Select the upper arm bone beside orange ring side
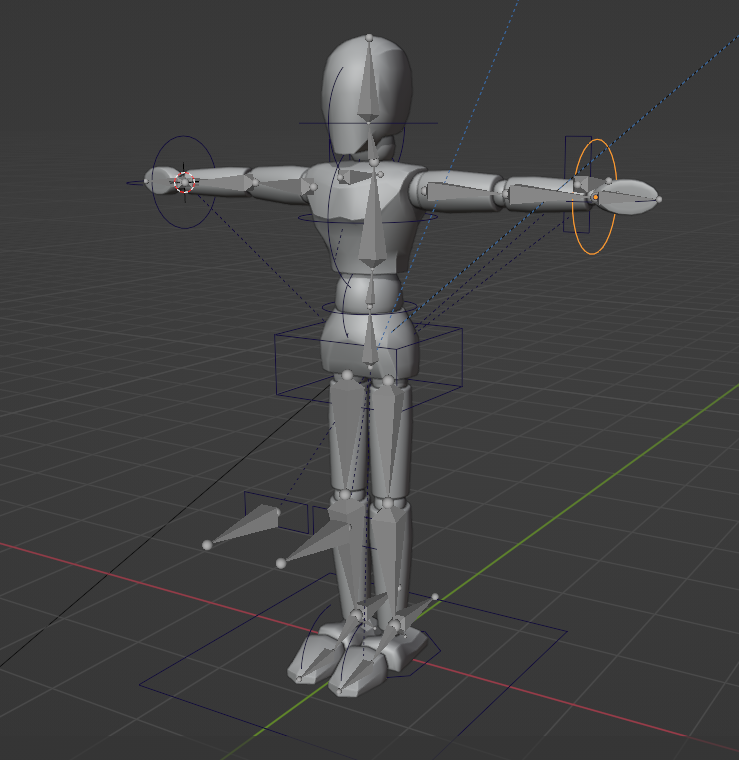Viewport: 739px width, 760px height. 455,191
